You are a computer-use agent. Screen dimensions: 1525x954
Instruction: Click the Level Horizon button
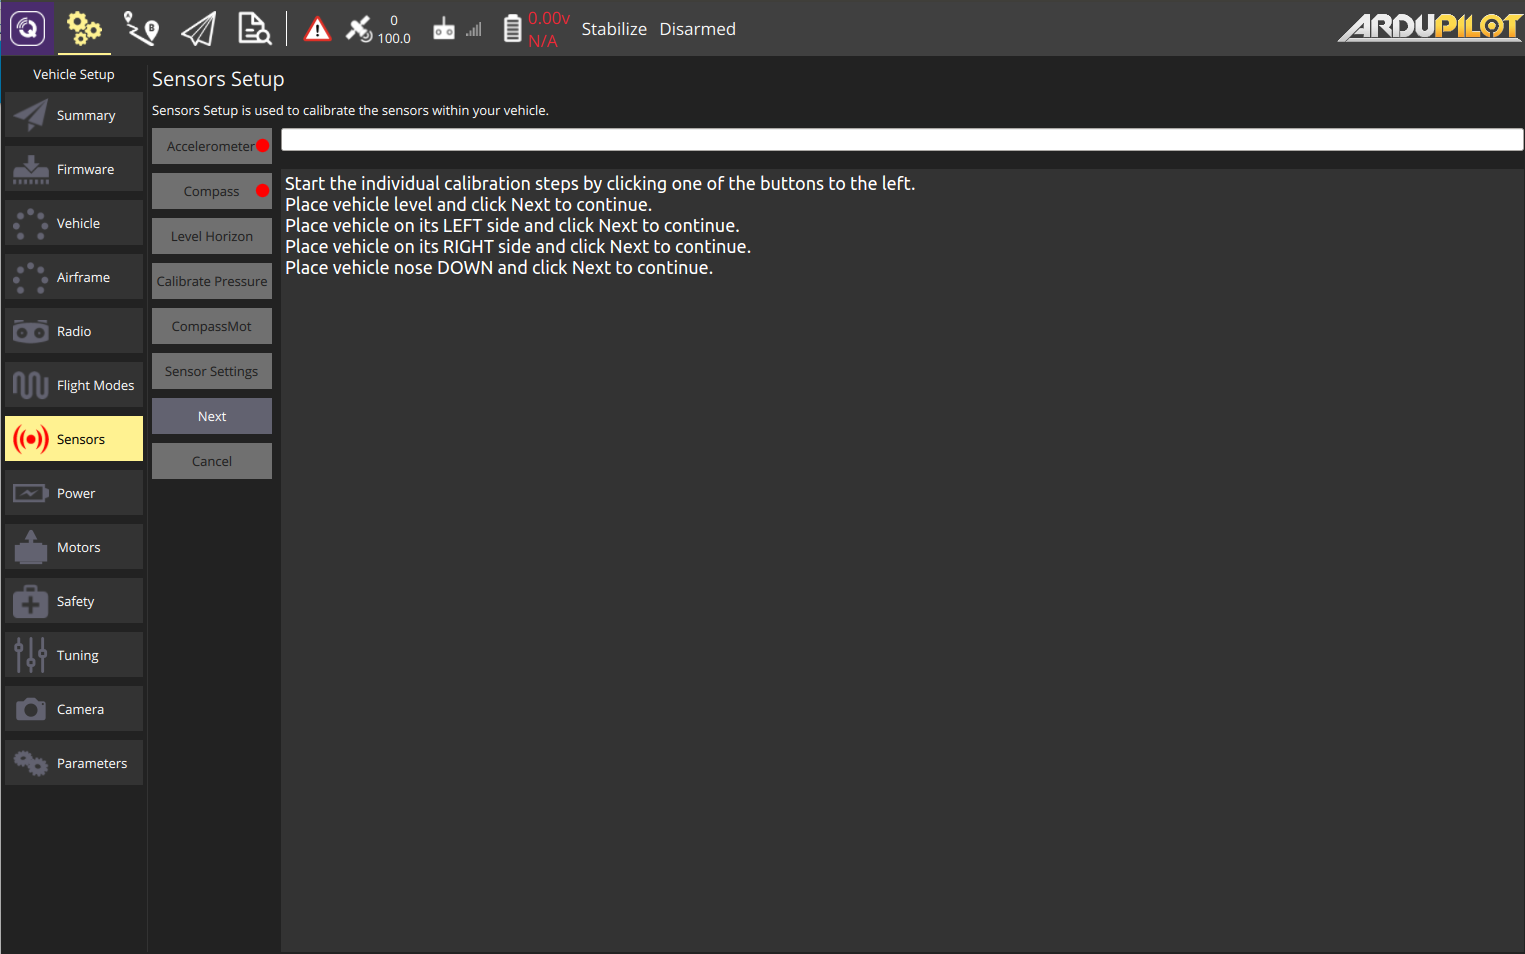[x=212, y=236]
